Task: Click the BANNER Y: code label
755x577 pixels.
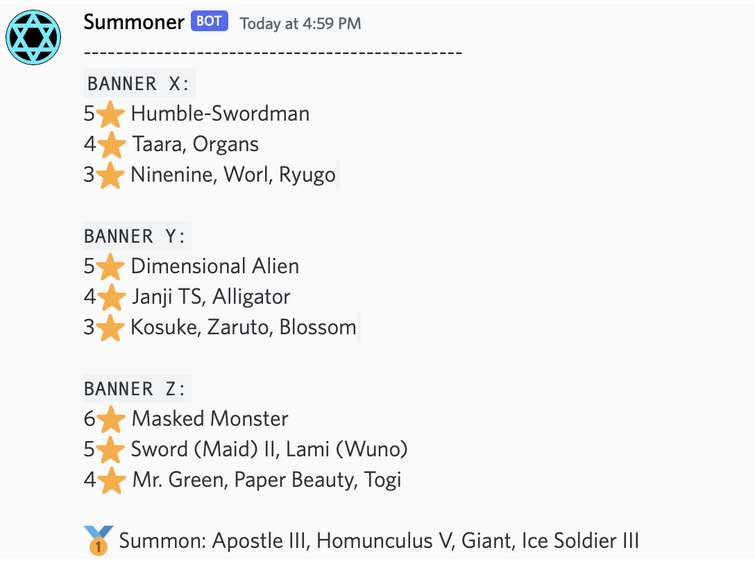Action: coord(137,236)
